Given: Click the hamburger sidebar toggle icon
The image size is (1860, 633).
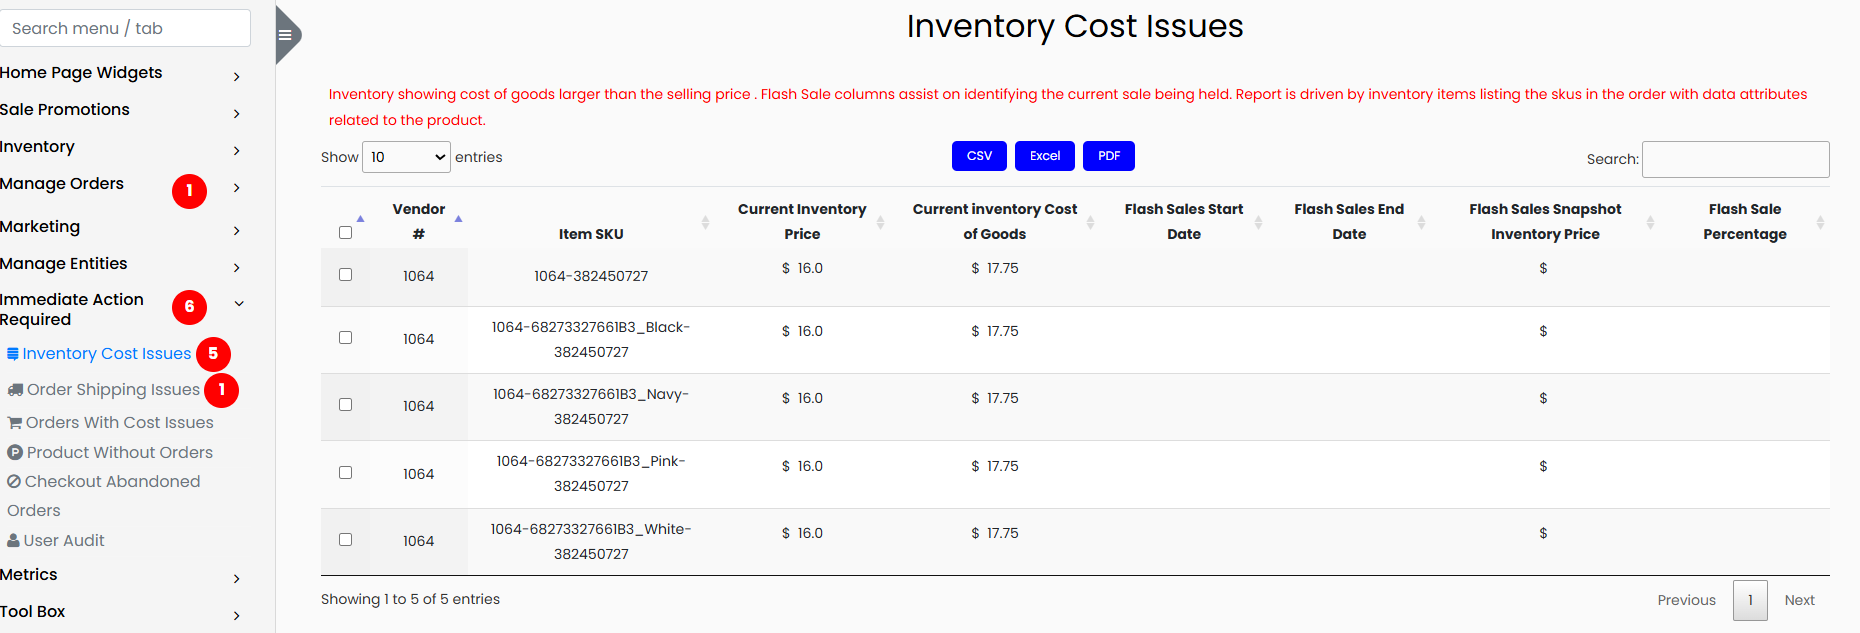Looking at the screenshot, I should (x=285, y=35).
